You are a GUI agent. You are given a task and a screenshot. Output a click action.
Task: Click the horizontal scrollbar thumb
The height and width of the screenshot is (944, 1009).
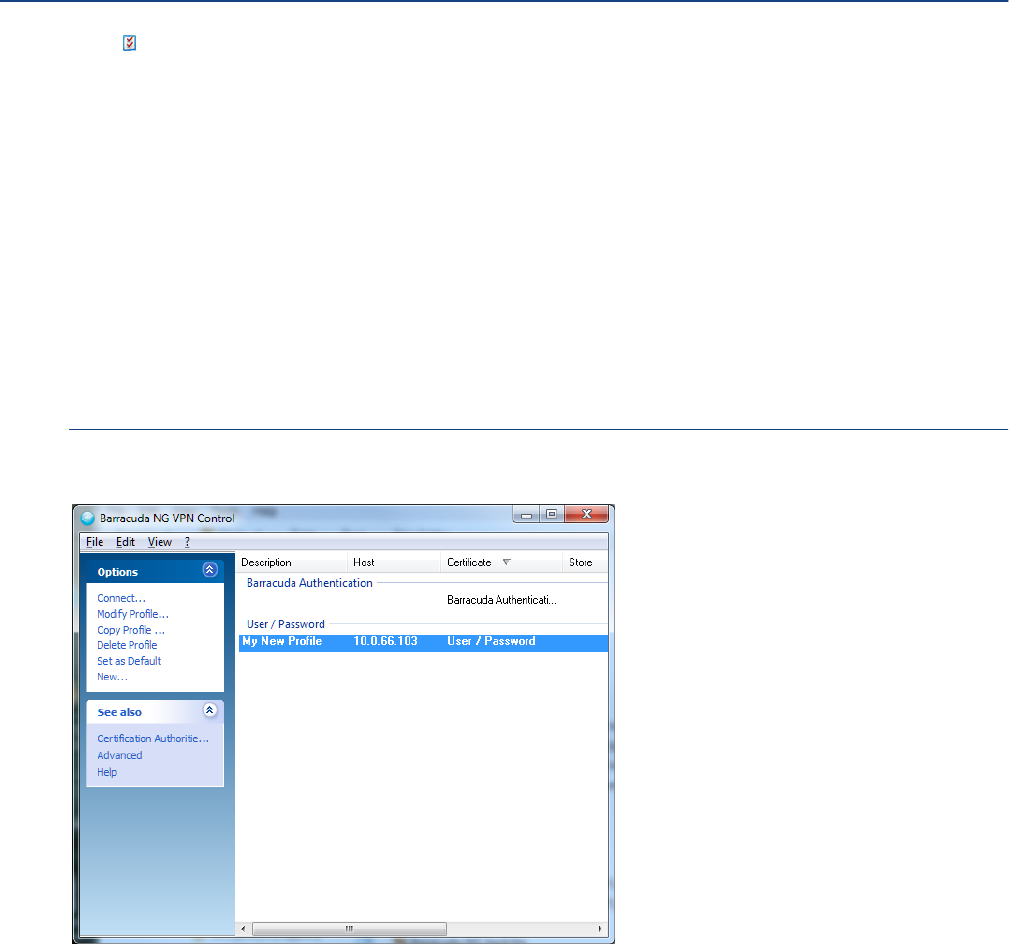(x=349, y=929)
